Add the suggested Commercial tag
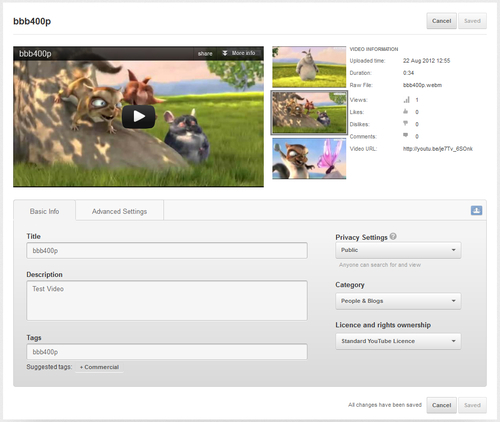 [99, 367]
